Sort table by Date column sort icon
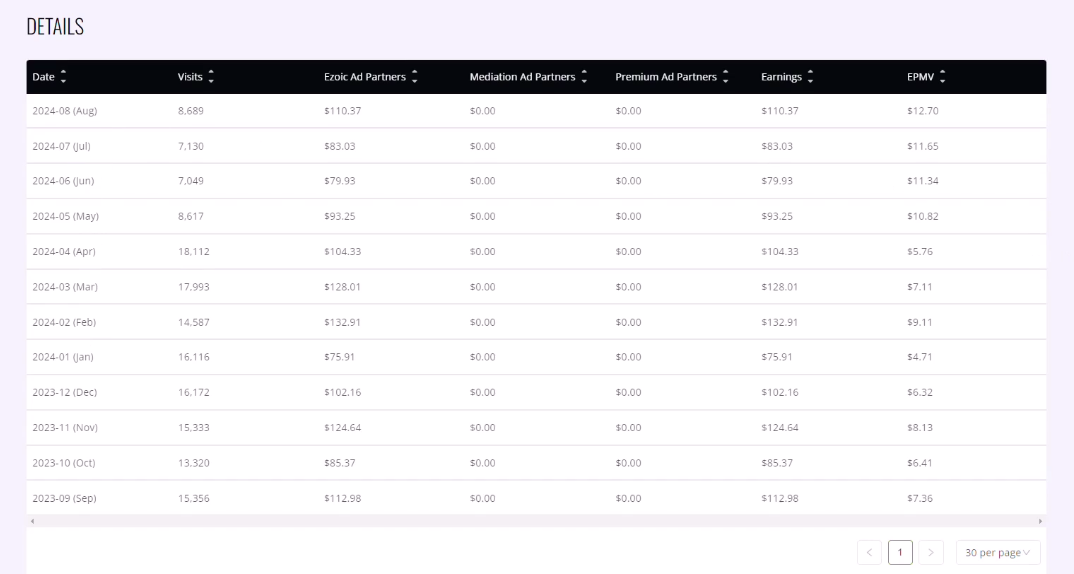The height and width of the screenshot is (574, 1074). (63, 77)
